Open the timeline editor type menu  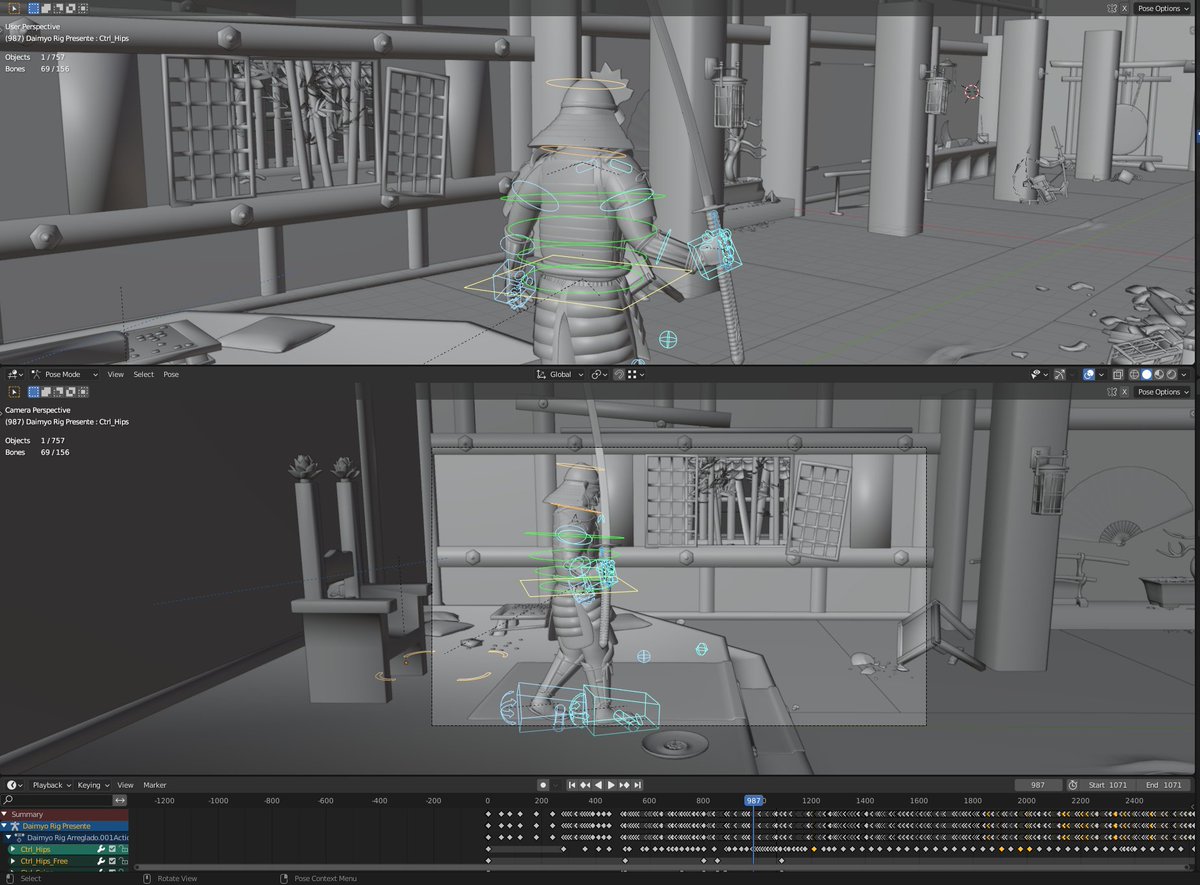[15, 785]
